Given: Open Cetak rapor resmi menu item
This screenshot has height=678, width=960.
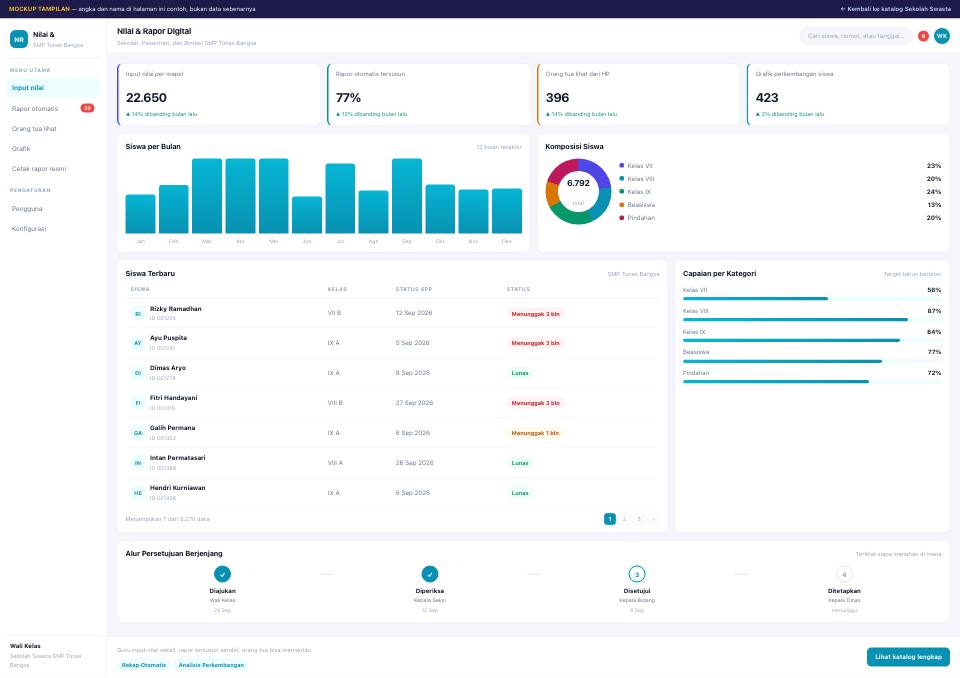Looking at the screenshot, I should 53,168.
